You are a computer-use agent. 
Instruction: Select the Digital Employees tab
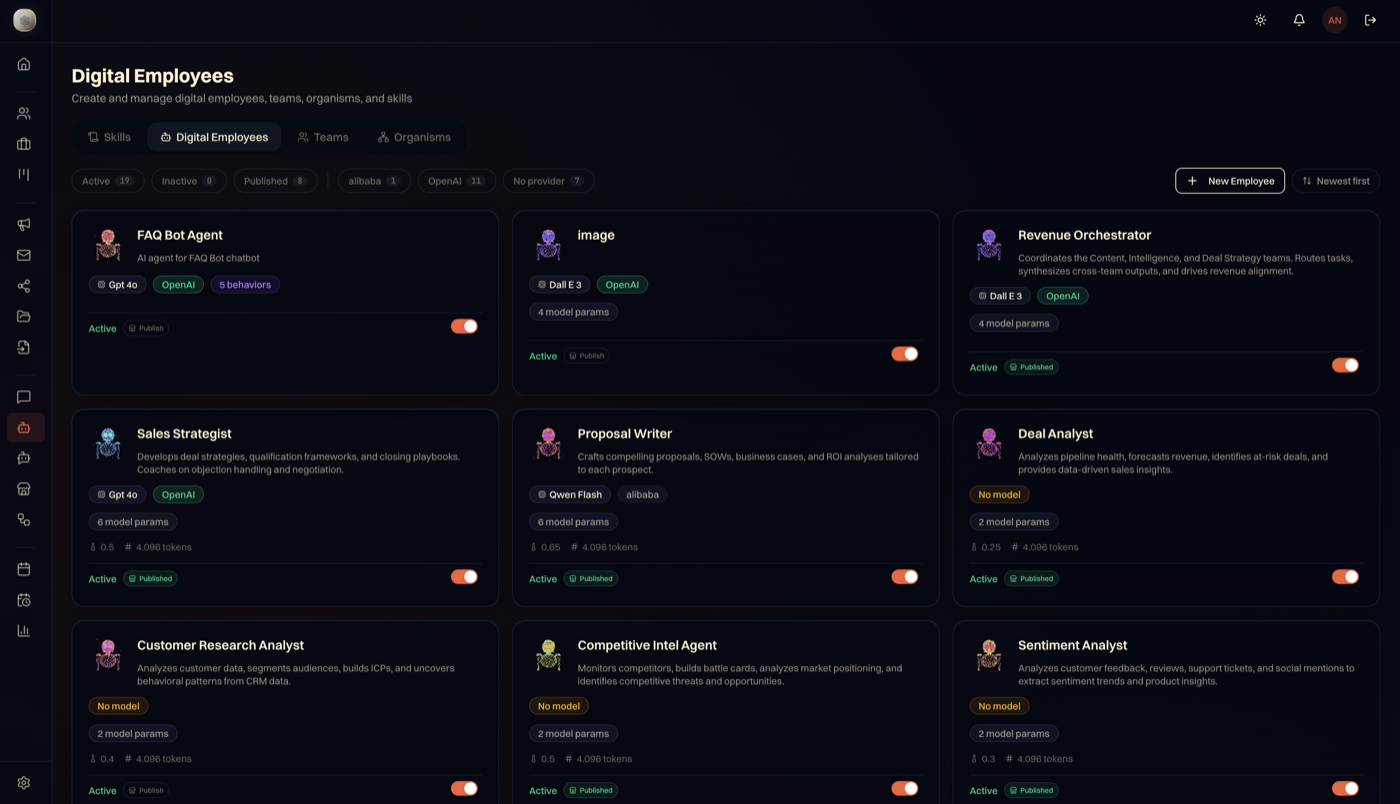tap(214, 137)
